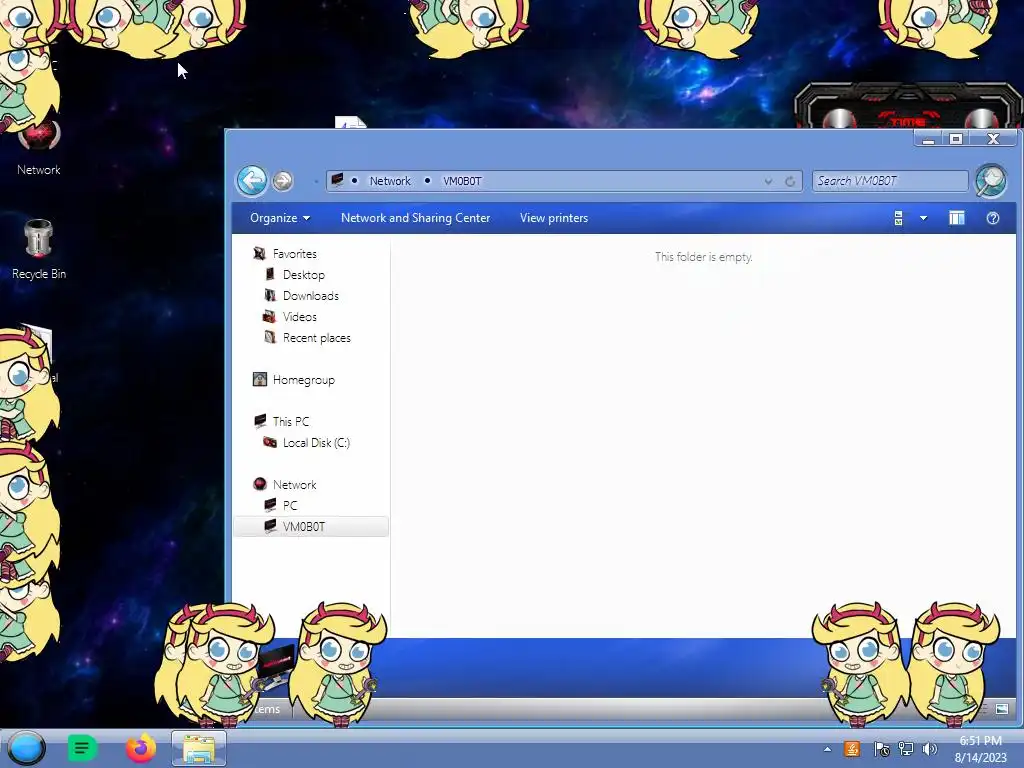Open Action Center flag icon
The width and height of the screenshot is (1024, 768).
point(882,749)
